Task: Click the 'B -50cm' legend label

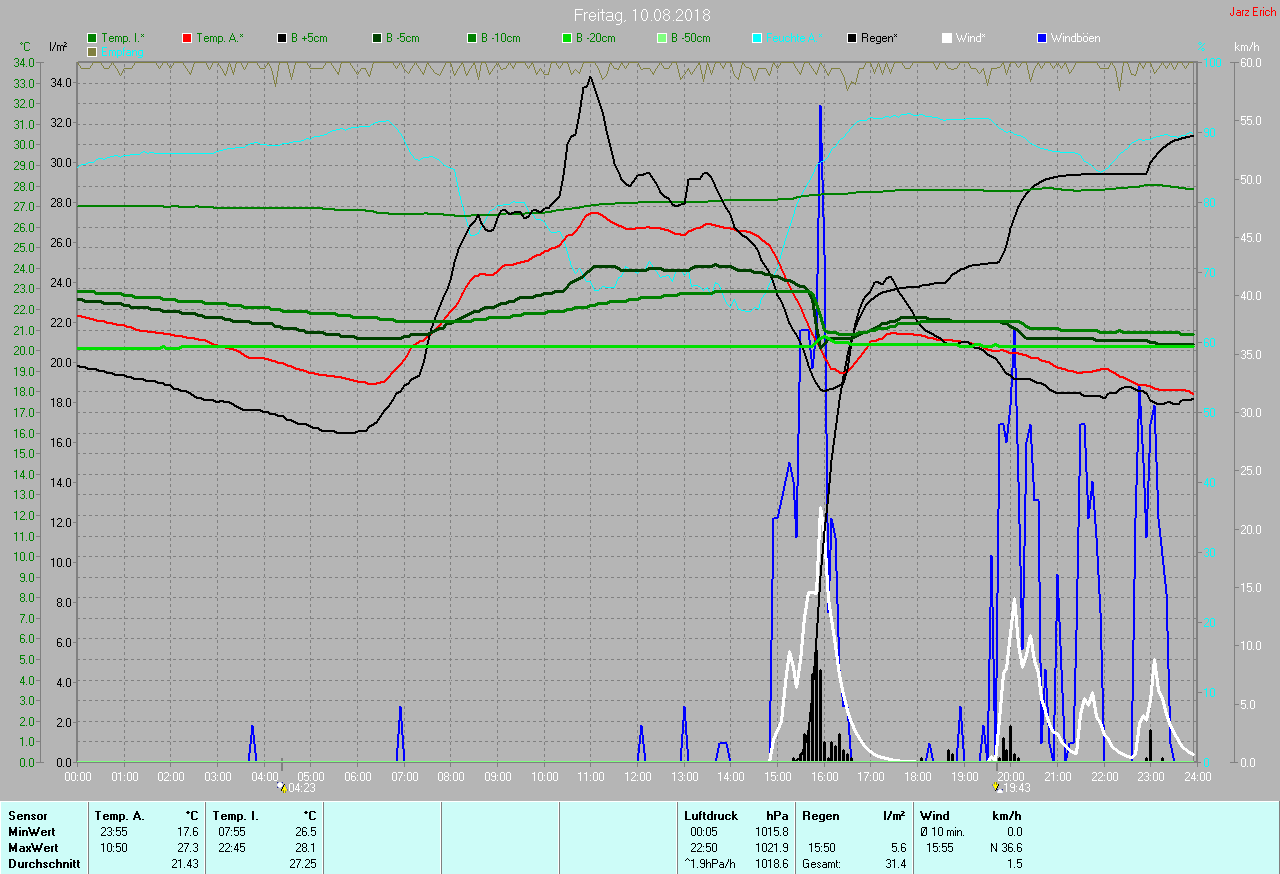Action: [x=691, y=38]
